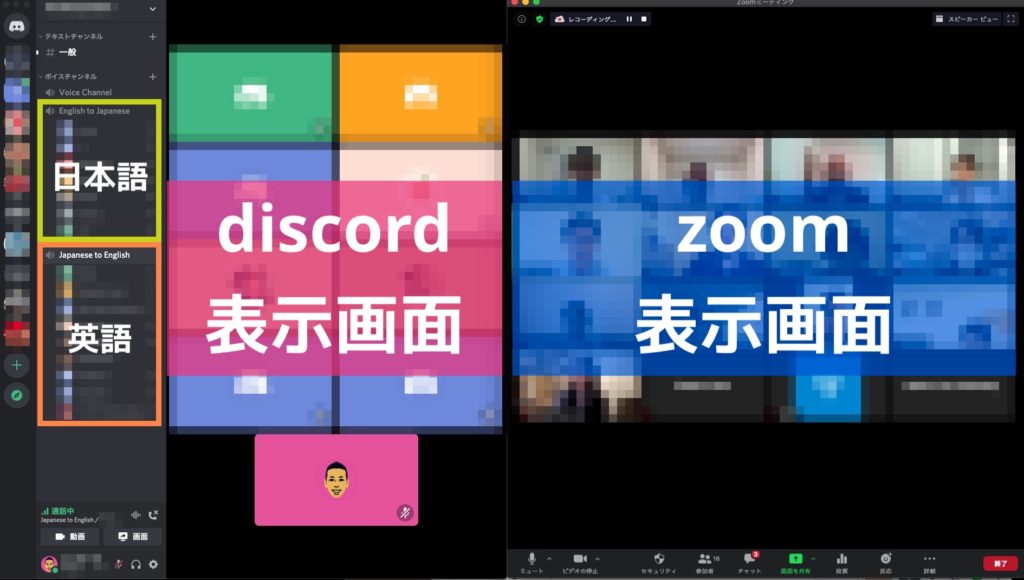
Task: Start Zoom screen sharing with 画面を共有
Action: [x=795, y=562]
